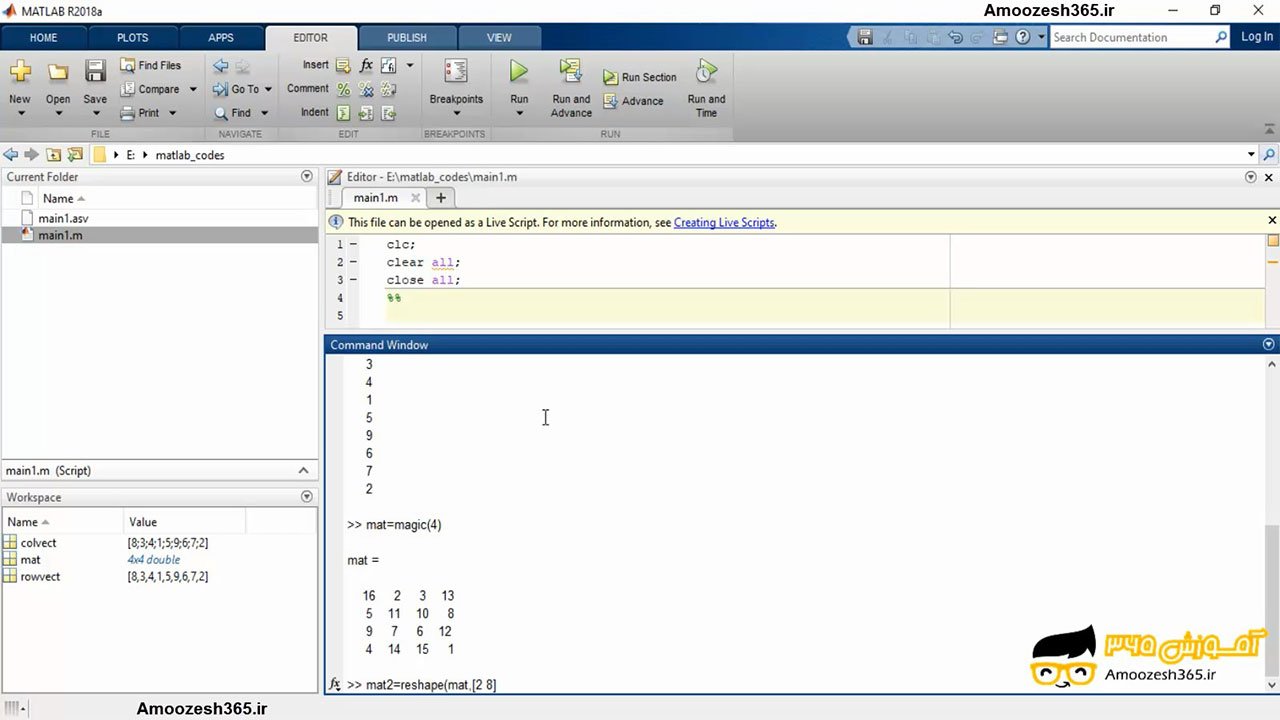
Task: Click the Advance button
Action: [x=633, y=101]
